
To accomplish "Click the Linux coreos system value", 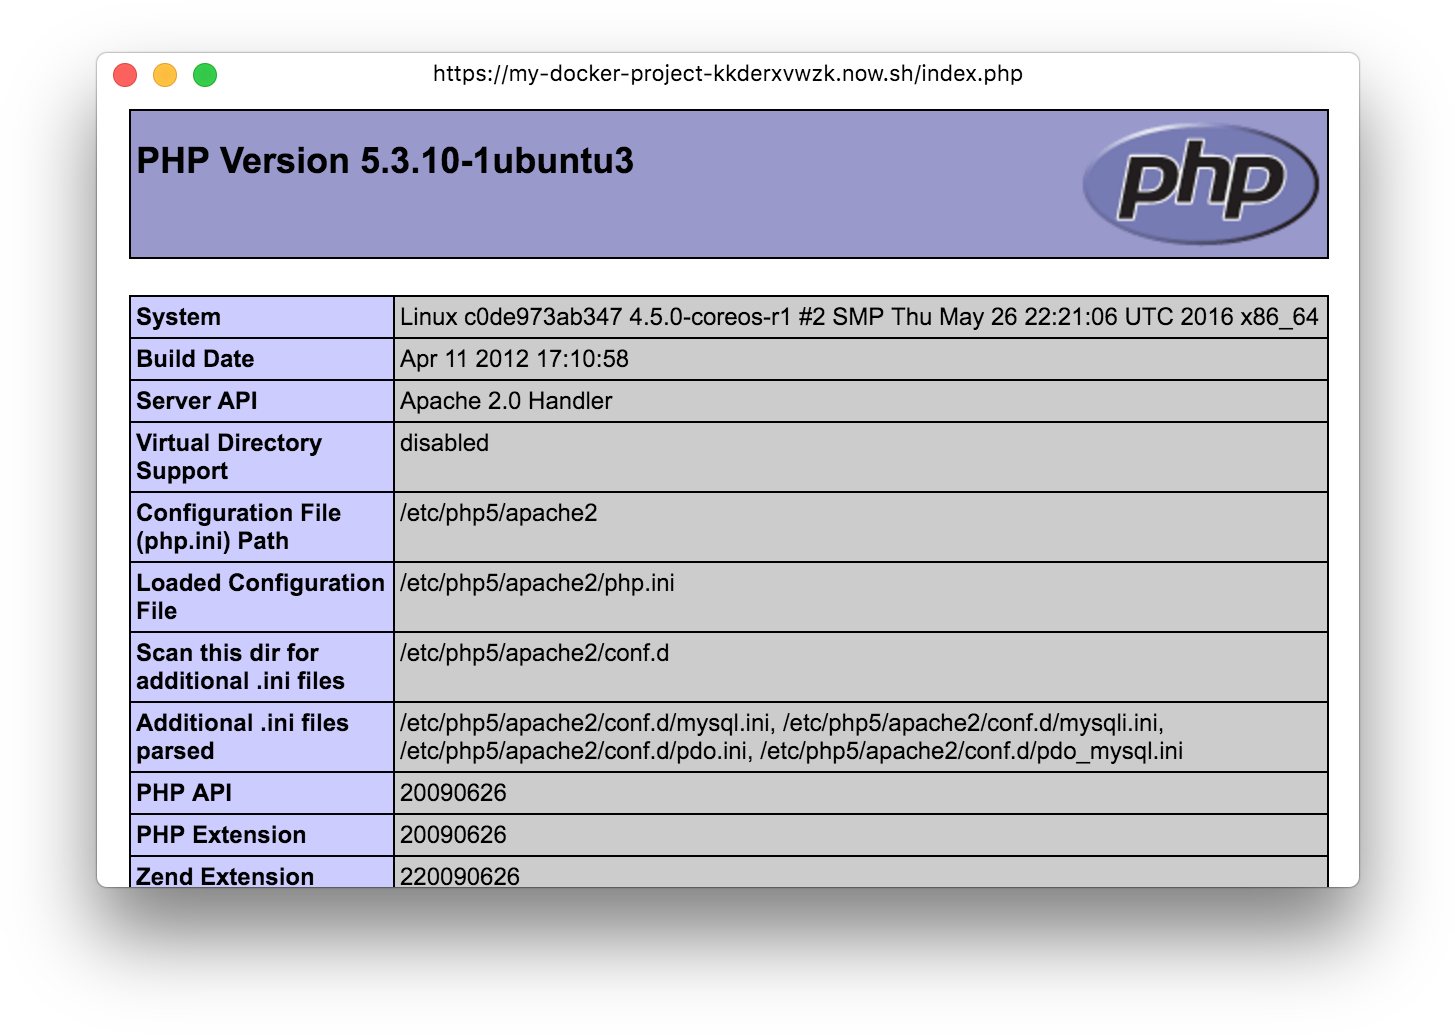I will coord(858,317).
